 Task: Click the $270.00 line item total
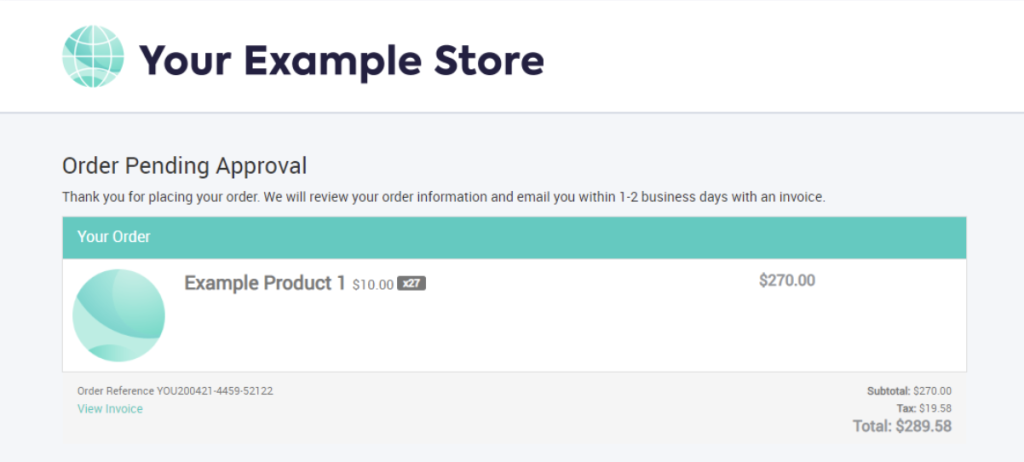[787, 280]
